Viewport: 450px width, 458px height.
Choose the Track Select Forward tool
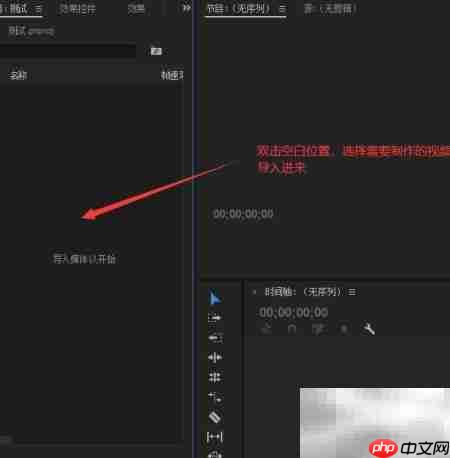pyautogui.click(x=215, y=317)
